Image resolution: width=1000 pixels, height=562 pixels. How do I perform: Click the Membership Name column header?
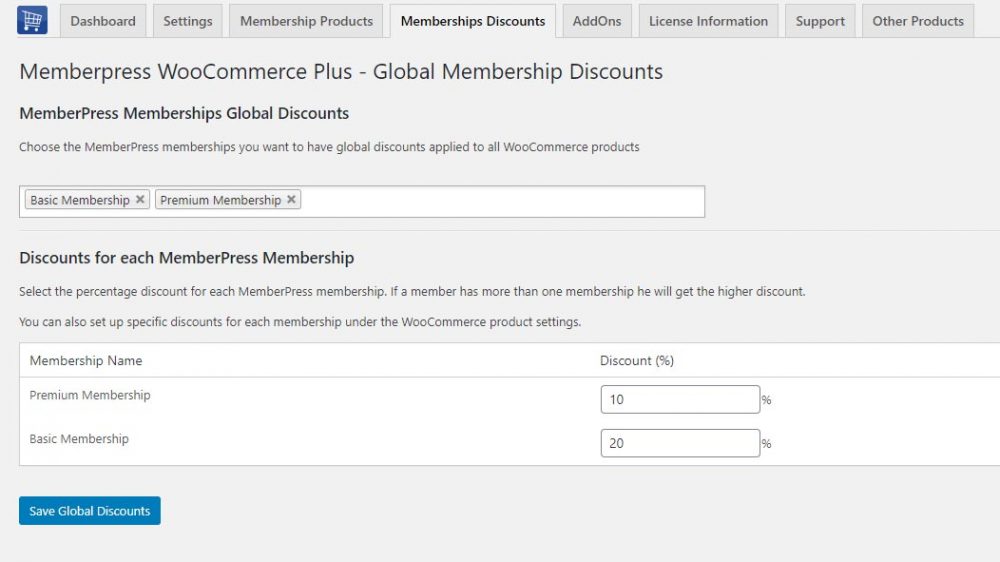pyautogui.click(x=86, y=360)
